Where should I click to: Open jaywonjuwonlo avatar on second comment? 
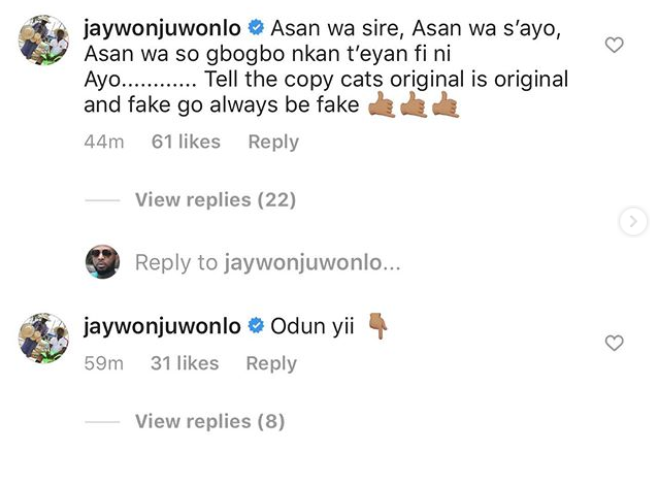click(43, 338)
